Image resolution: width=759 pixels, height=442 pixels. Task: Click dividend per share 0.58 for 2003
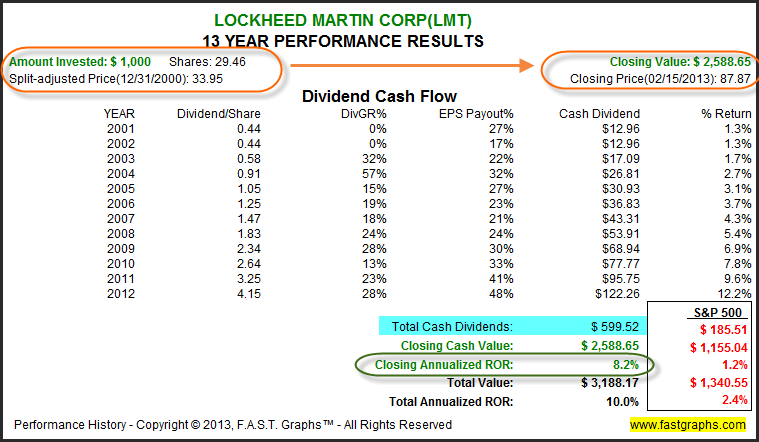(x=249, y=159)
